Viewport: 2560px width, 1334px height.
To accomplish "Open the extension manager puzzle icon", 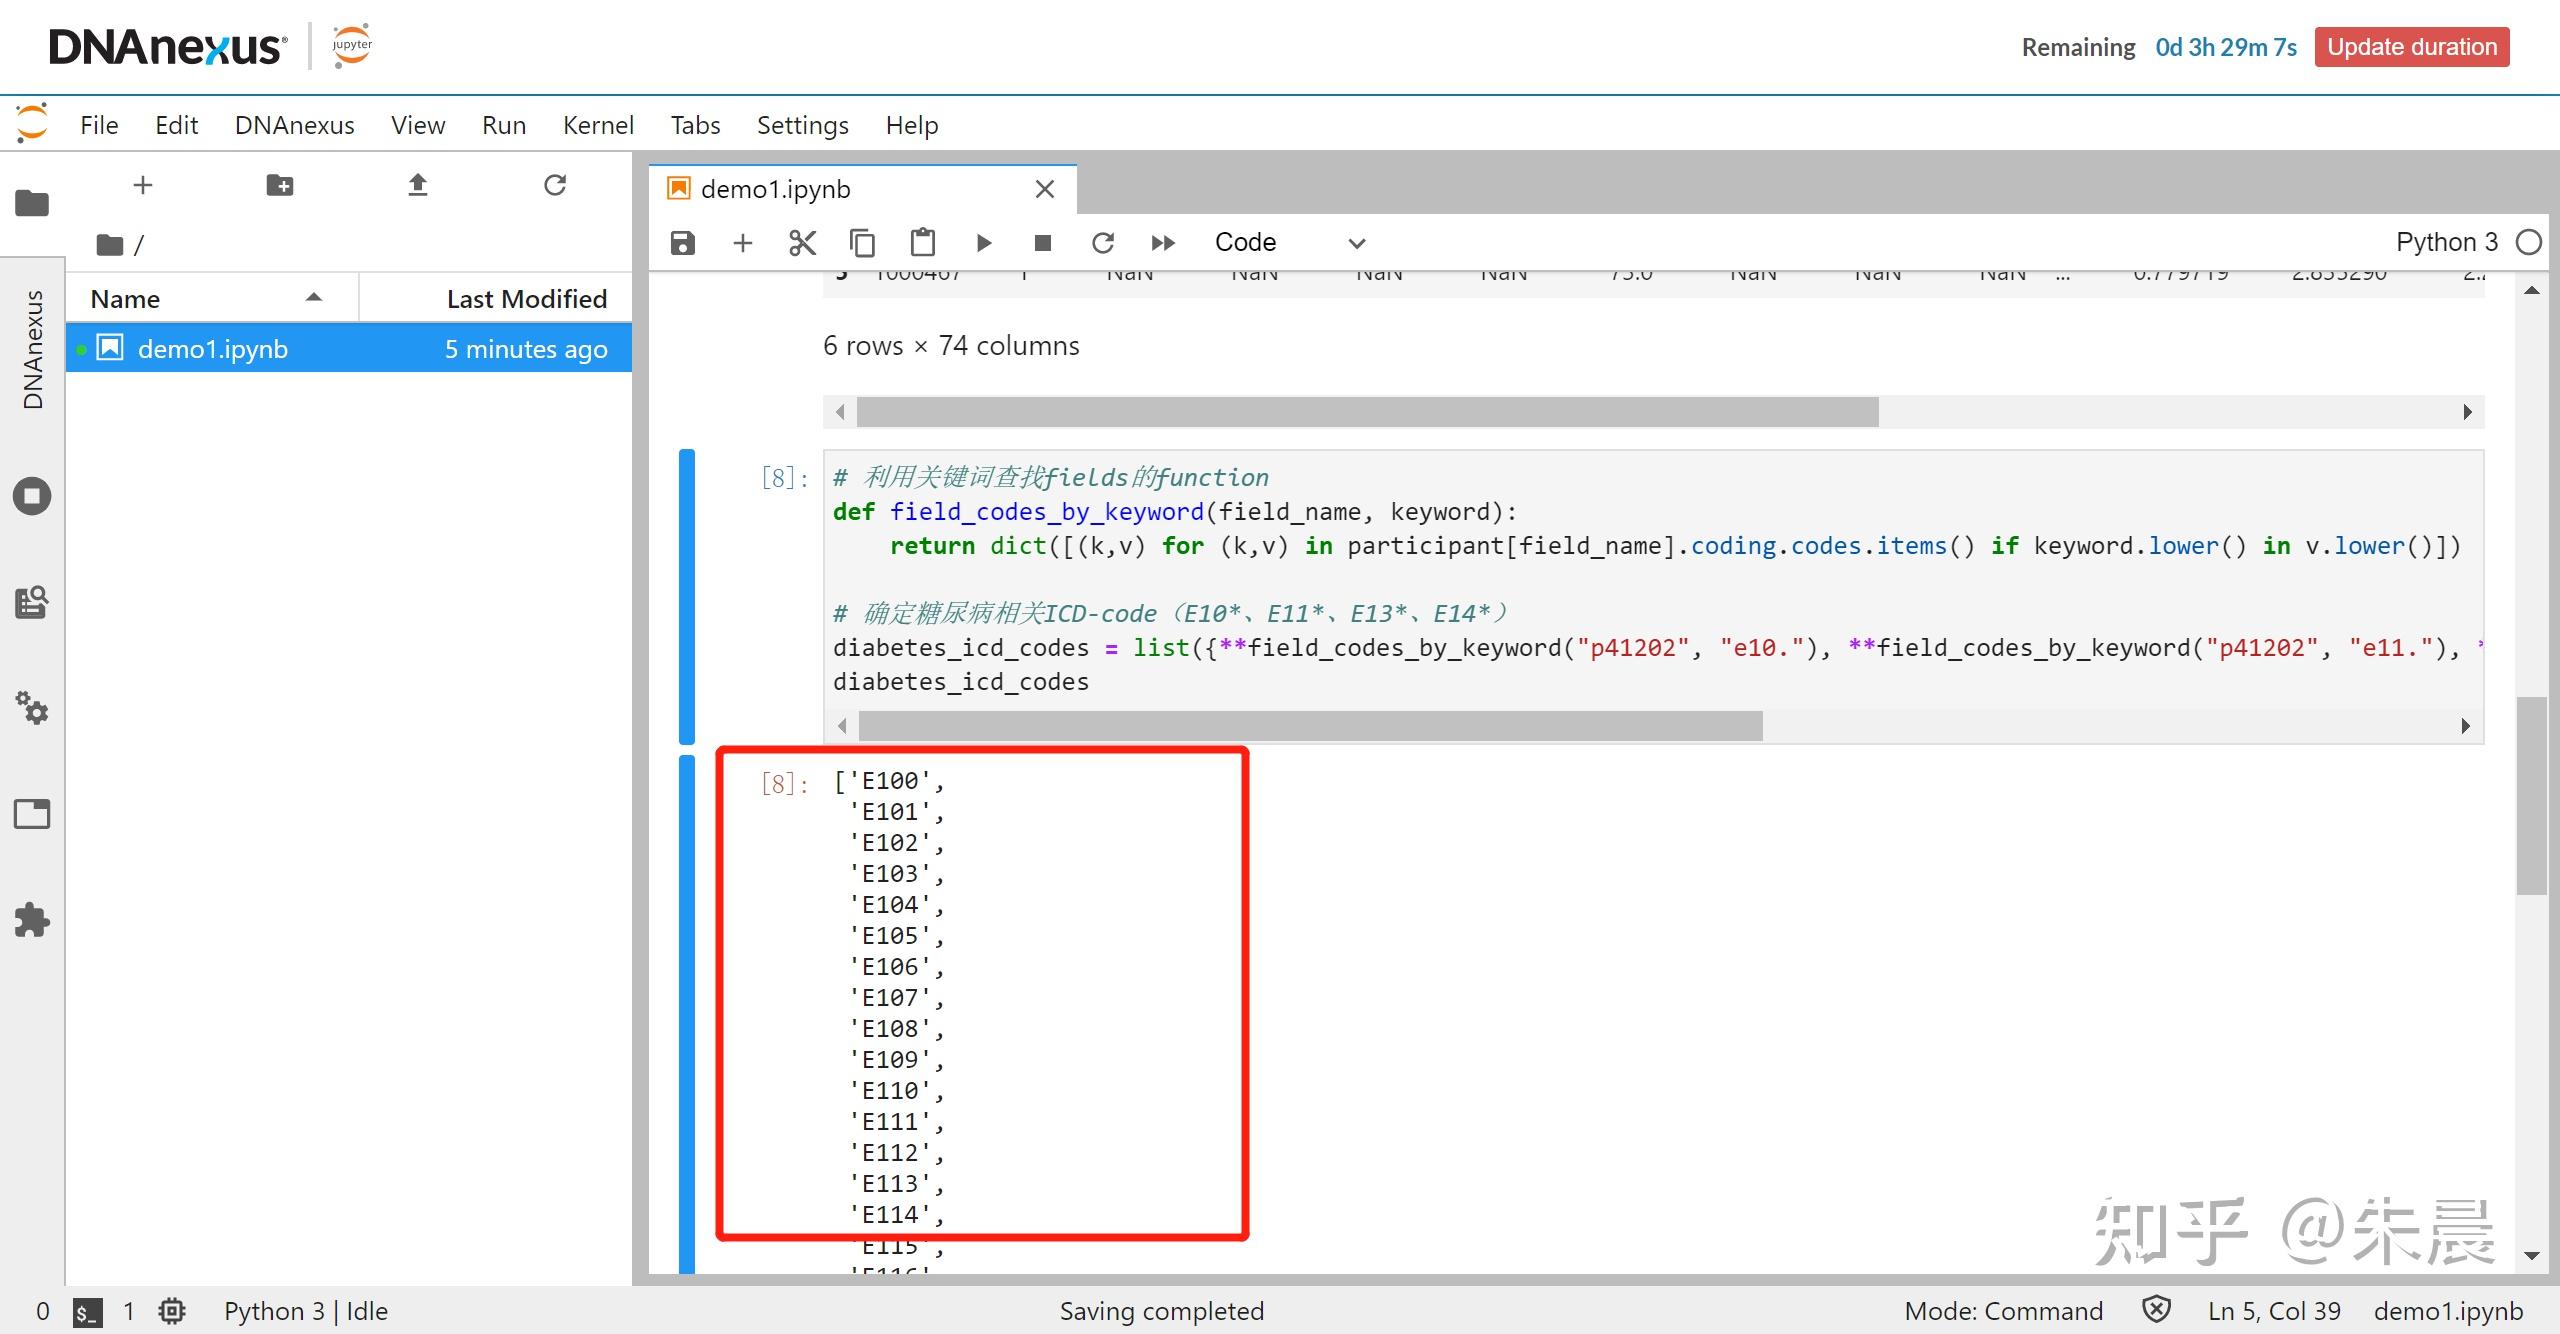I will point(32,920).
